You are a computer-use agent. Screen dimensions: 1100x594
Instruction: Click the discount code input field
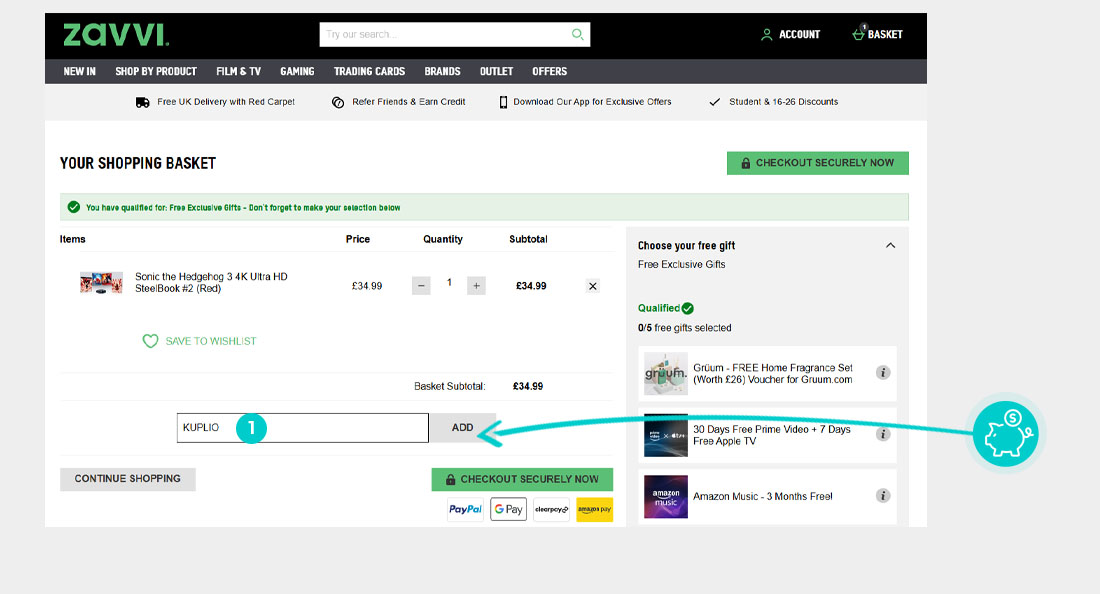(302, 428)
